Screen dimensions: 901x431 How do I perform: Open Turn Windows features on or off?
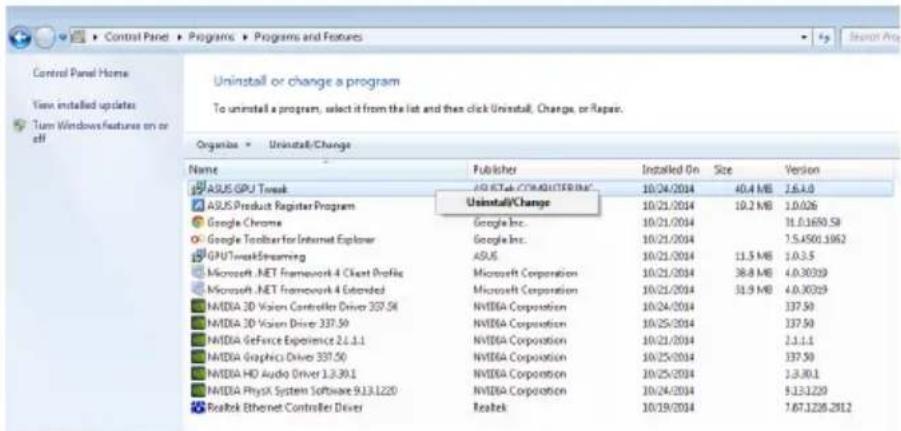pyautogui.click(x=100, y=132)
